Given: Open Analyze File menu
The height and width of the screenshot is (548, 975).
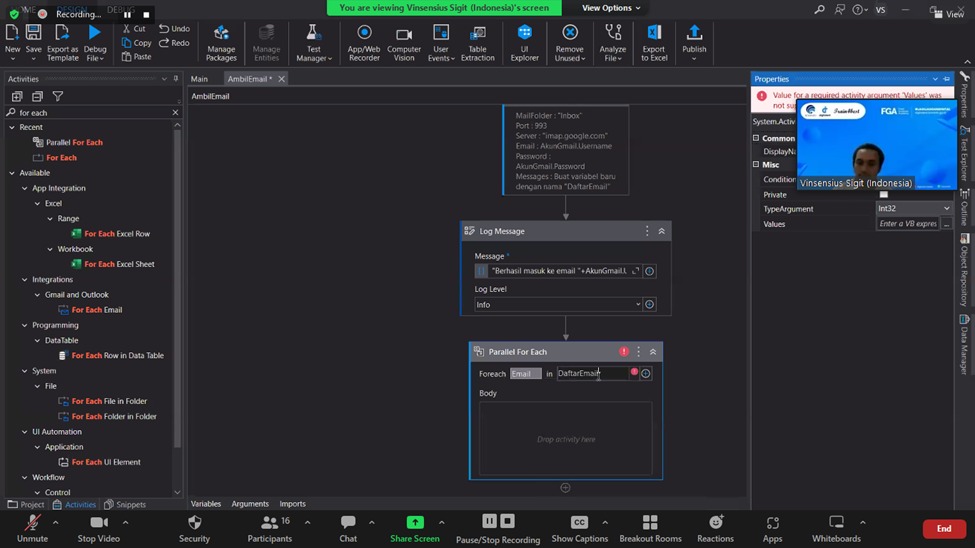Looking at the screenshot, I should point(612,42).
